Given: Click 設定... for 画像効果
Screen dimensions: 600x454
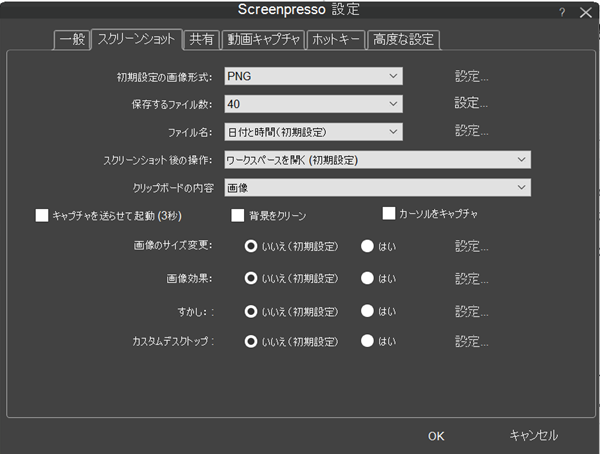Looking at the screenshot, I should coord(471,279).
